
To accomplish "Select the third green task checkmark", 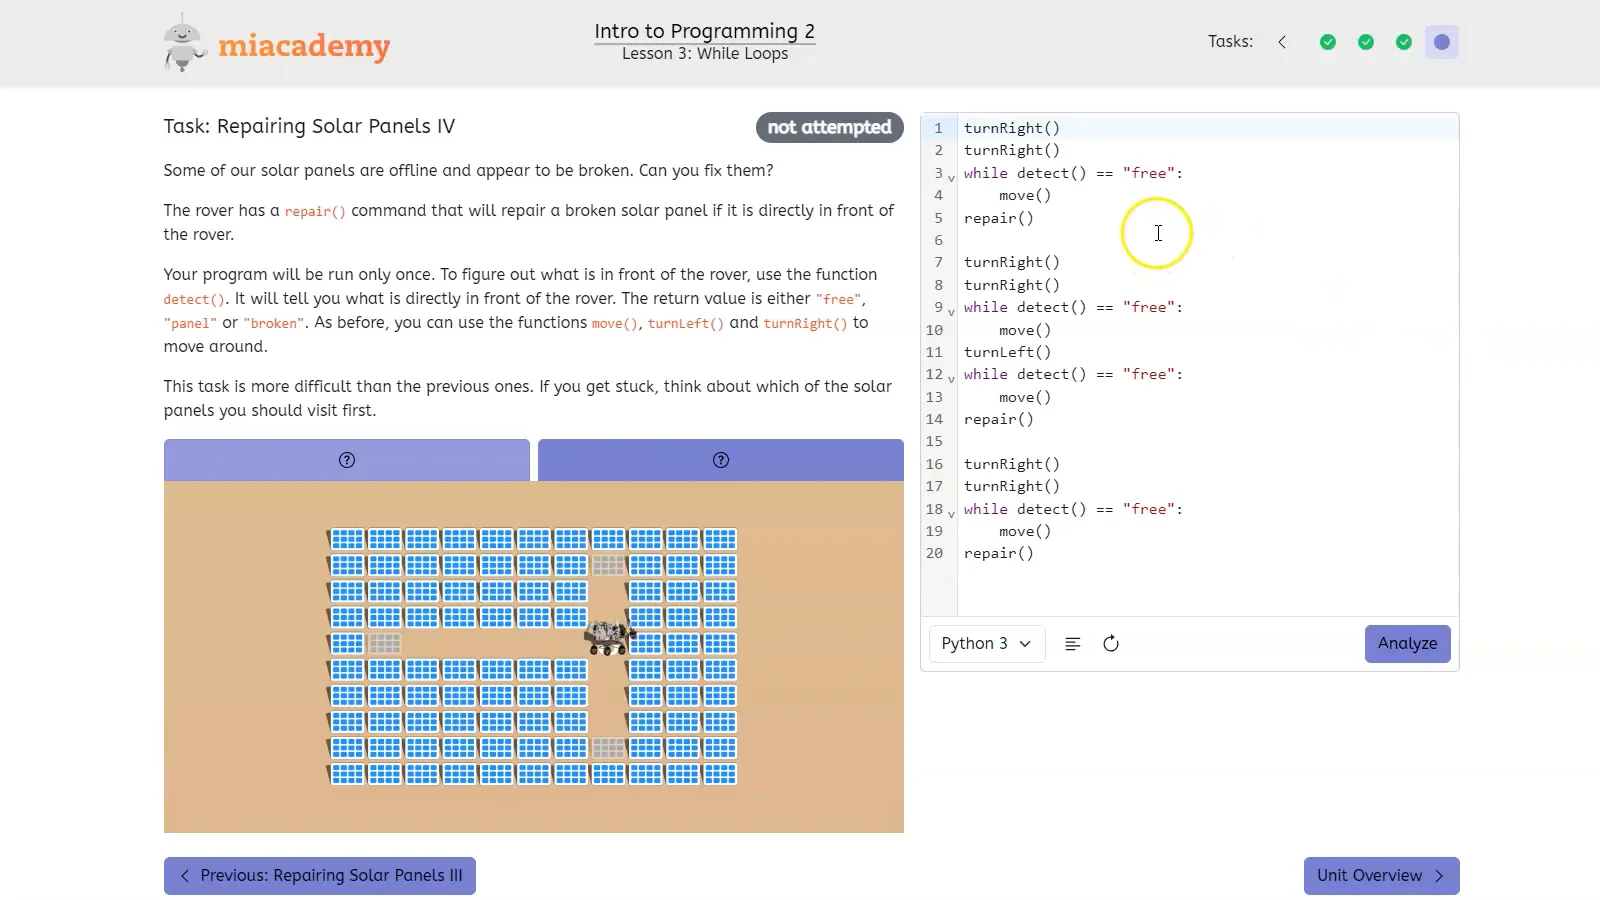I will click(1403, 42).
